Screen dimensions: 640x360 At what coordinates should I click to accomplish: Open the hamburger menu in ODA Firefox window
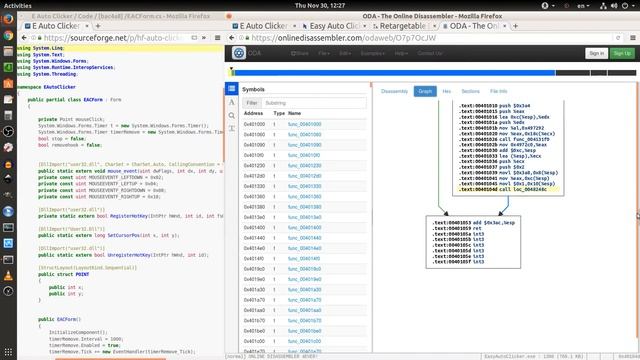point(632,38)
